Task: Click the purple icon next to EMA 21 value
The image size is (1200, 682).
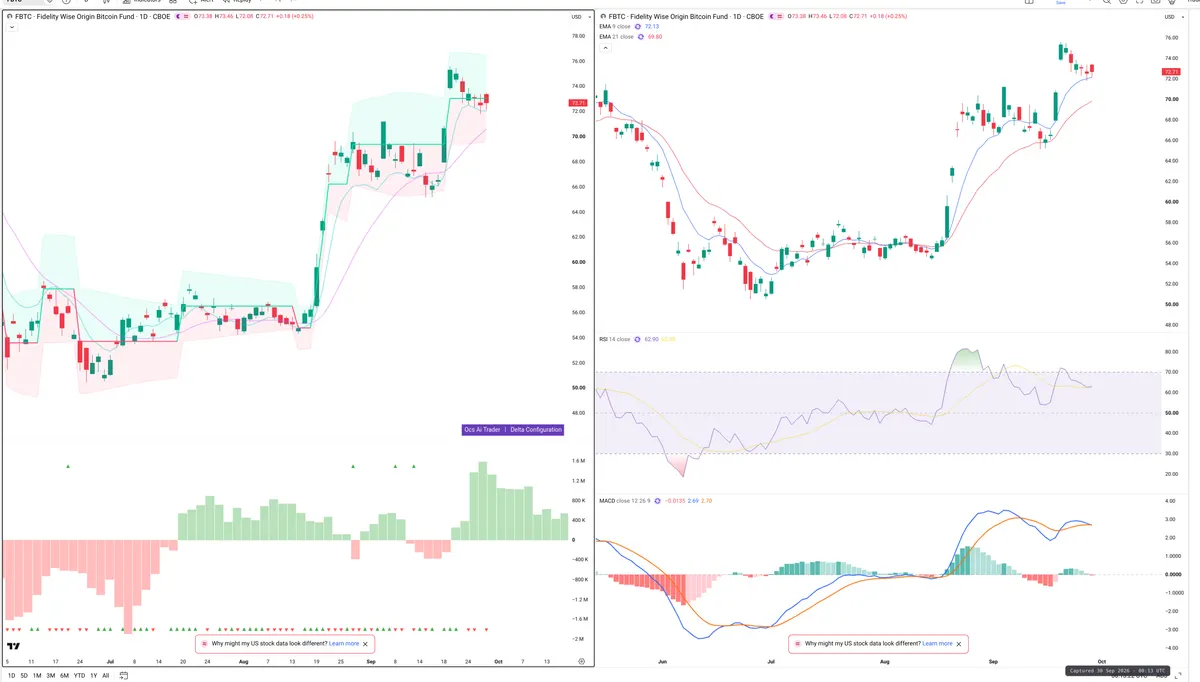Action: (x=642, y=37)
